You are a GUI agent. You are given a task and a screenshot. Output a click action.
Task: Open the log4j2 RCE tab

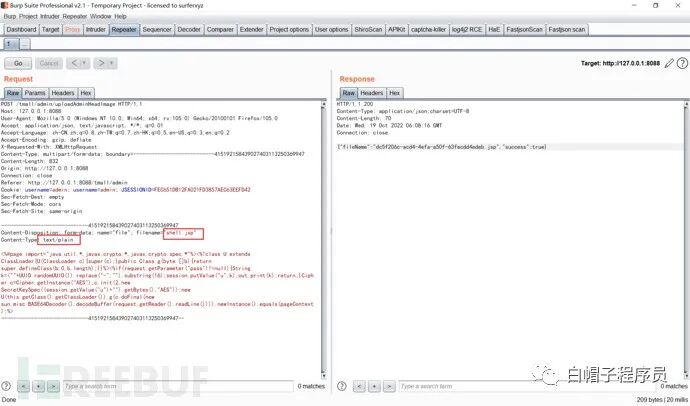tap(467, 29)
